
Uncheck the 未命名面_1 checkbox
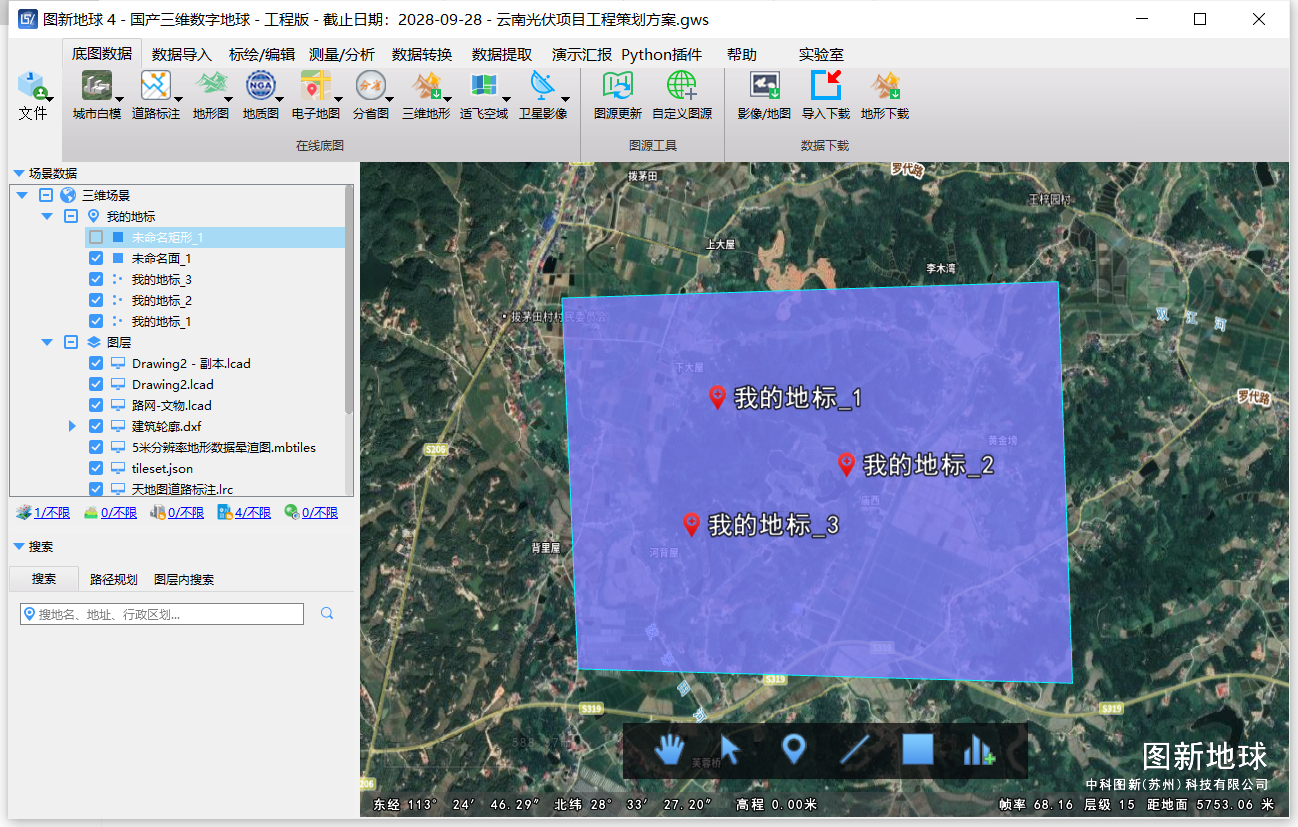96,258
